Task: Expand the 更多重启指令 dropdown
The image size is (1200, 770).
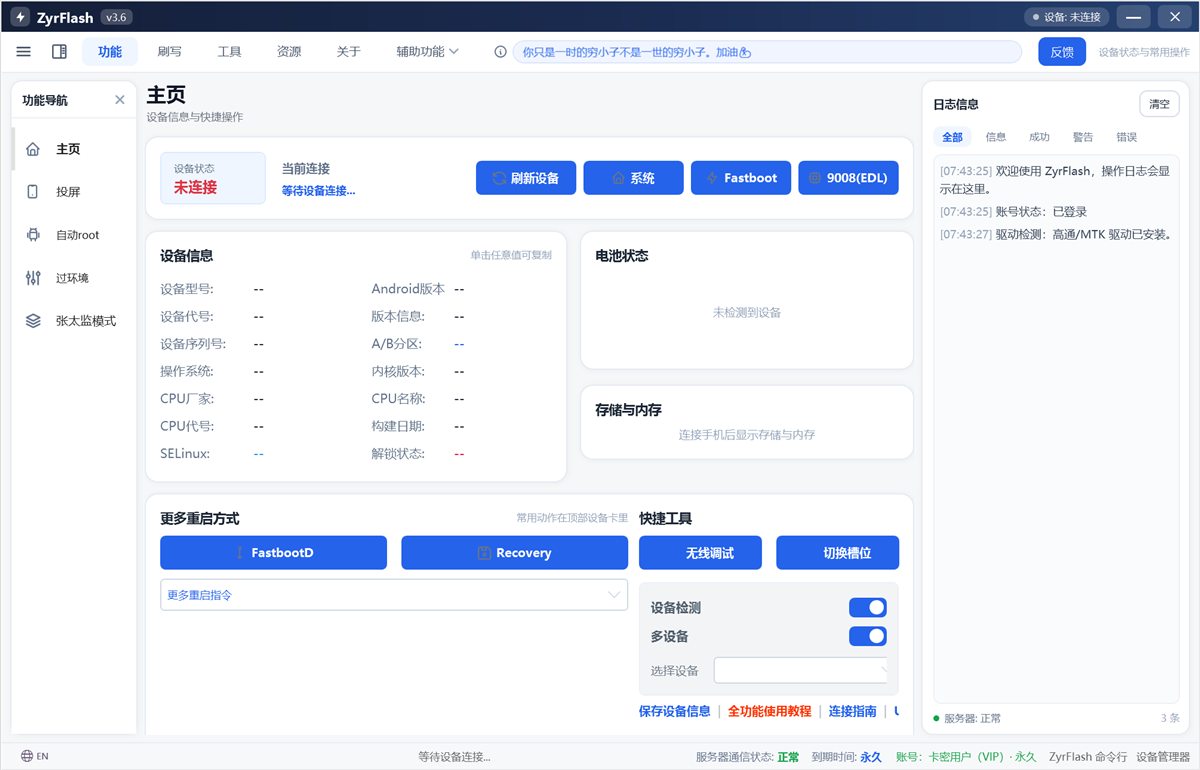Action: pos(394,595)
